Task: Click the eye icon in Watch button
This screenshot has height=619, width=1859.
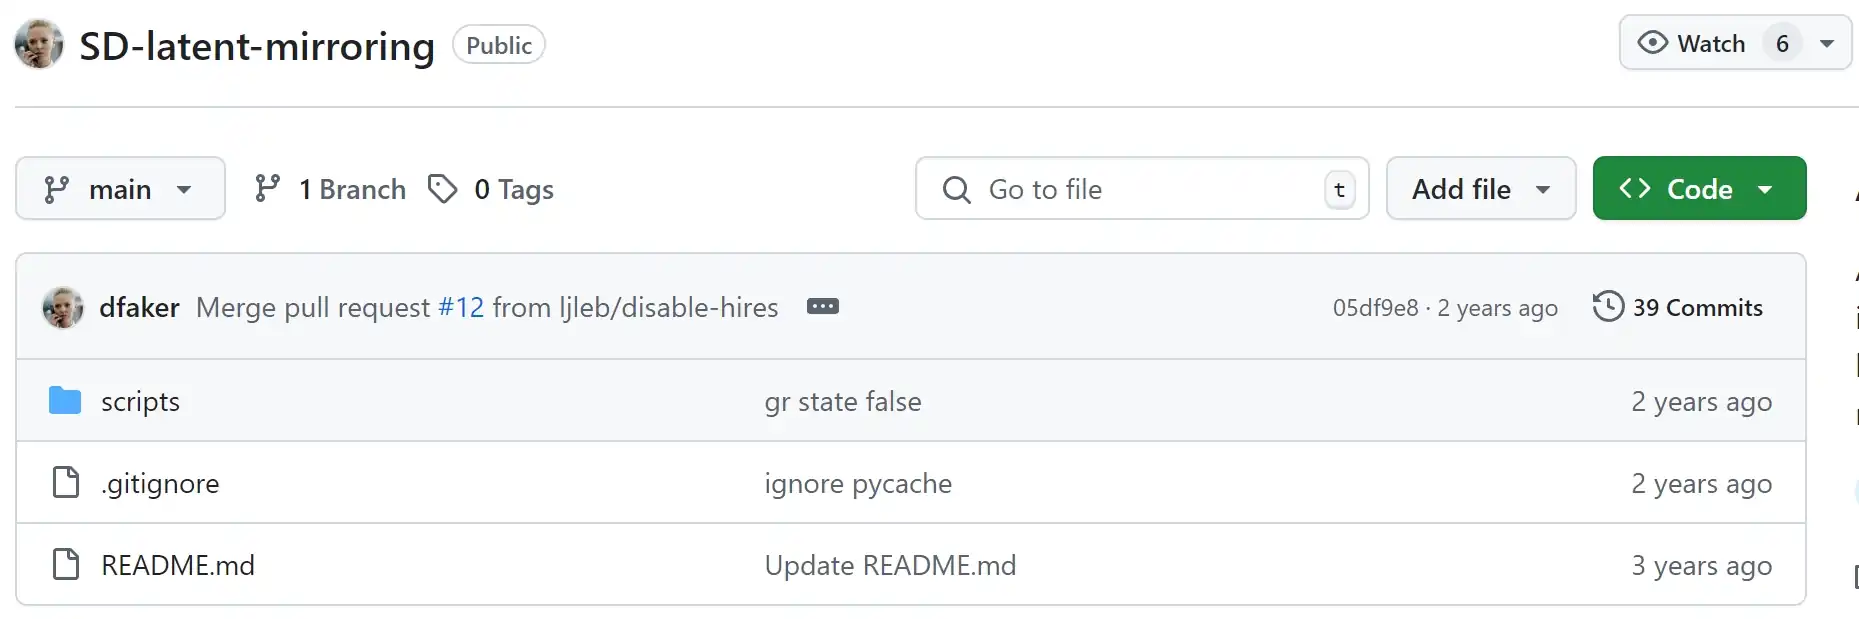Action: 1652,43
